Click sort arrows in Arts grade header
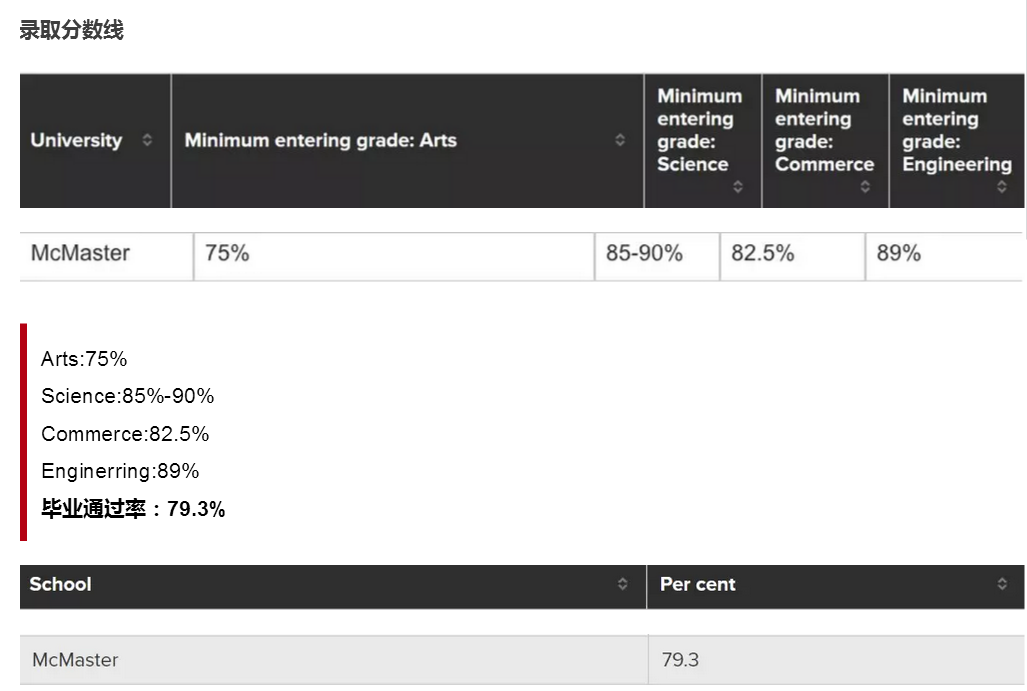 [620, 140]
